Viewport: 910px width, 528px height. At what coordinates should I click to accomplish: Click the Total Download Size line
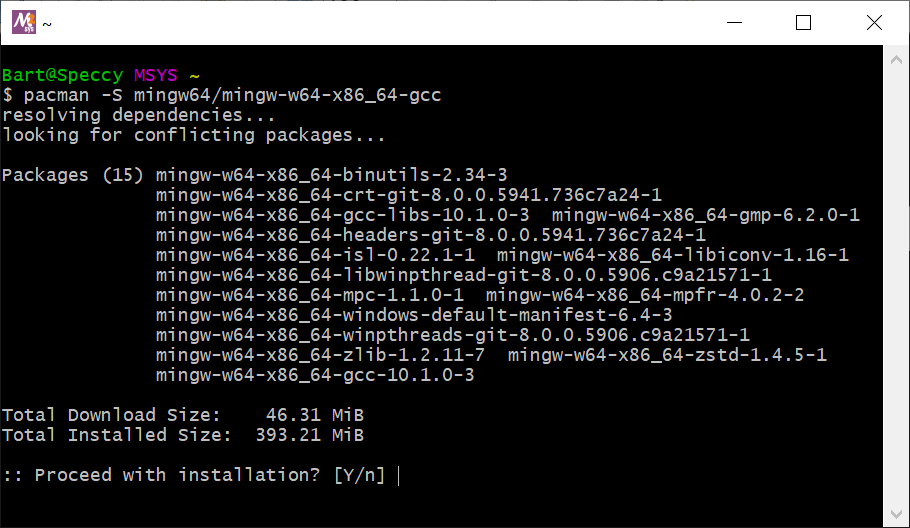(x=183, y=415)
